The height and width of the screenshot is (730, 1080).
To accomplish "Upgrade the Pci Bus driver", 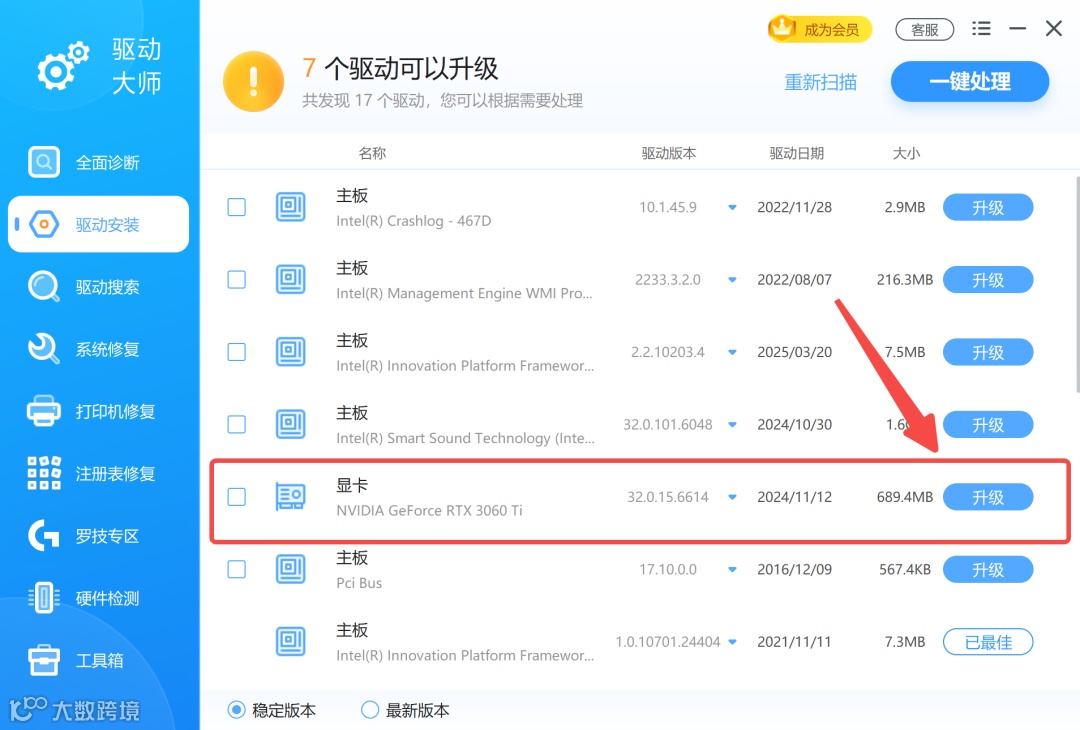I will click(x=988, y=570).
